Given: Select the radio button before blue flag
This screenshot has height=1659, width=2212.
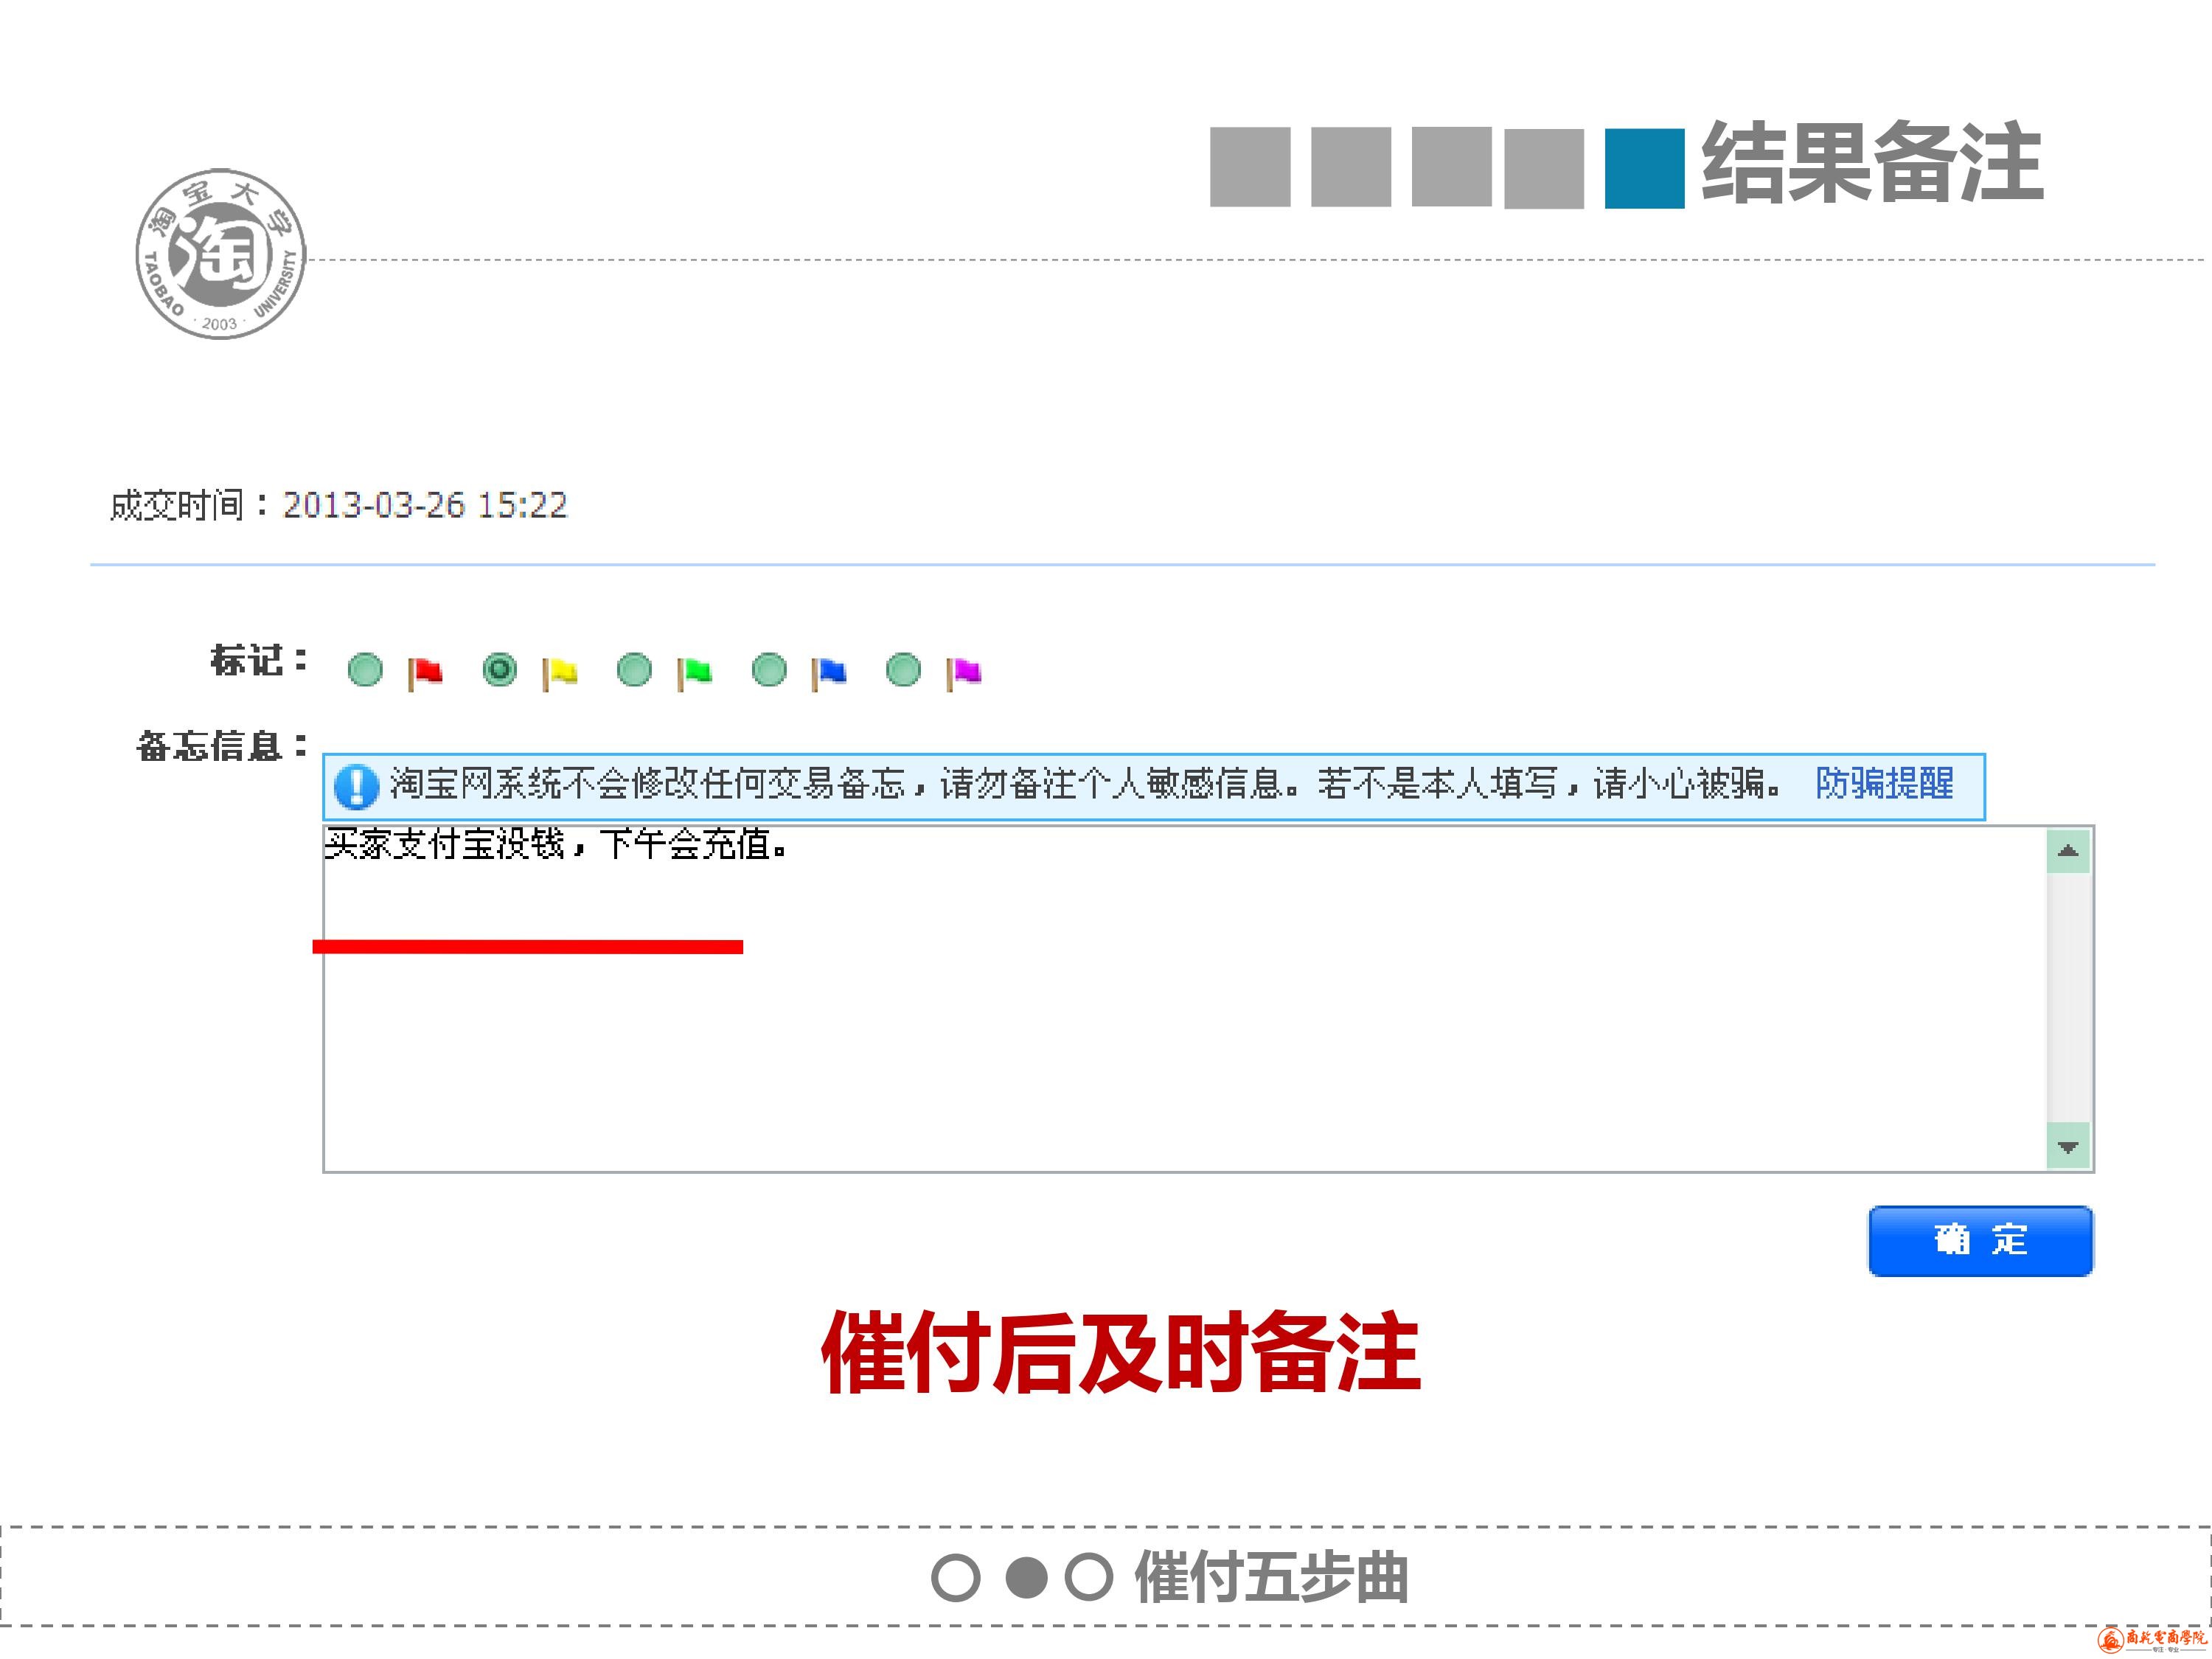Looking at the screenshot, I should click(769, 670).
